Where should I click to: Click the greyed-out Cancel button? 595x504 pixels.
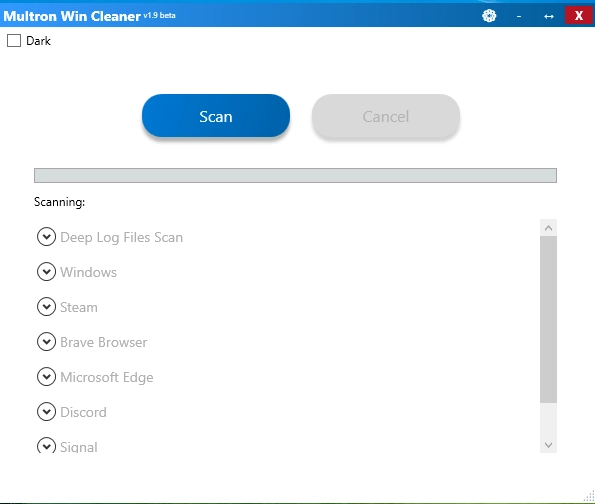tap(386, 116)
